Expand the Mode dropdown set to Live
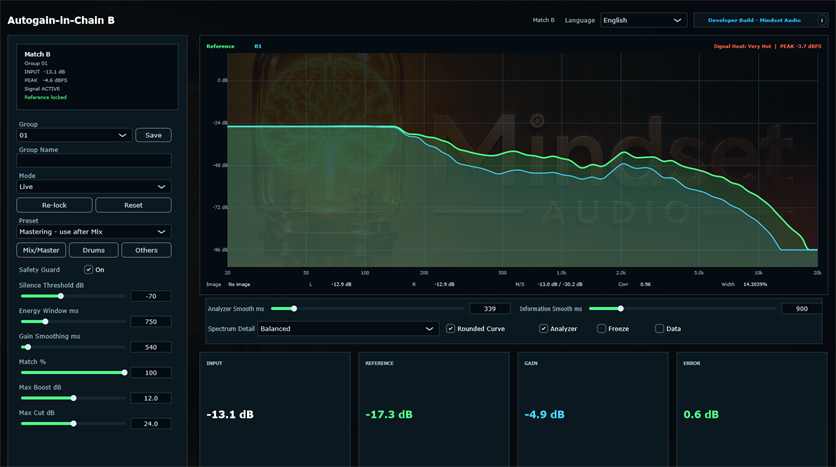The width and height of the screenshot is (836, 467). (94, 187)
